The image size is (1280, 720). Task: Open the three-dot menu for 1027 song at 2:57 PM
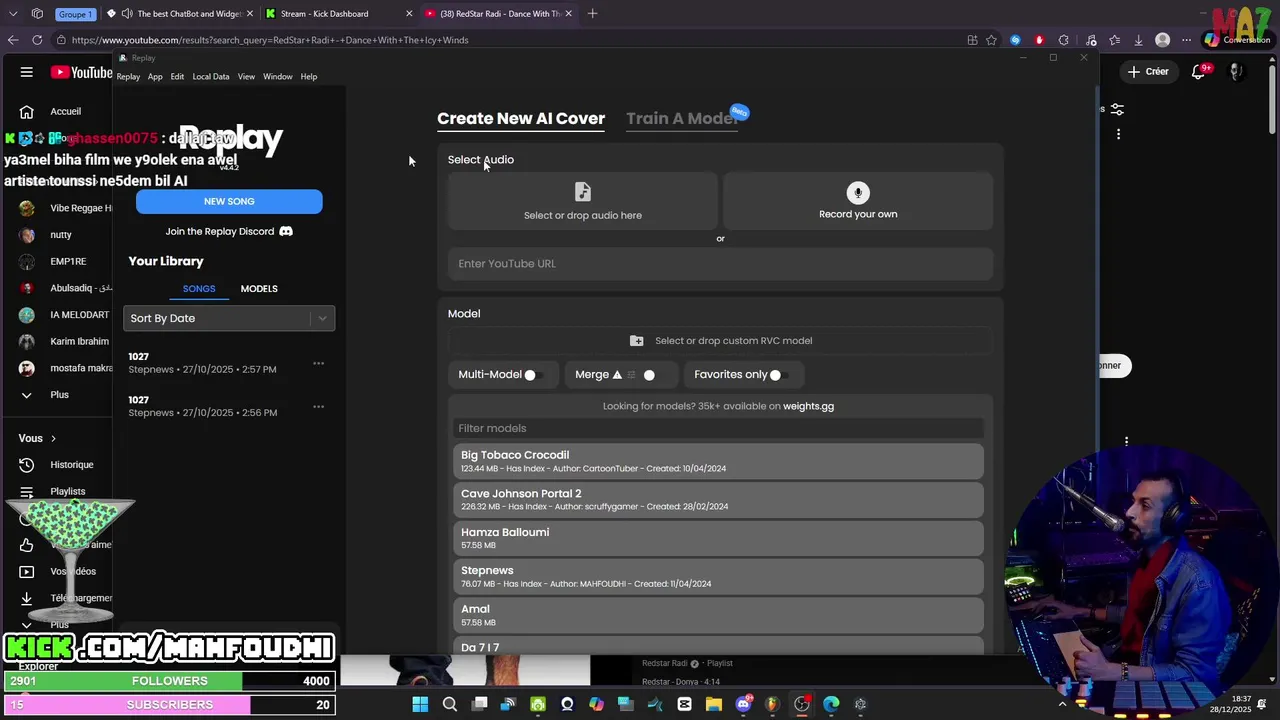318,363
